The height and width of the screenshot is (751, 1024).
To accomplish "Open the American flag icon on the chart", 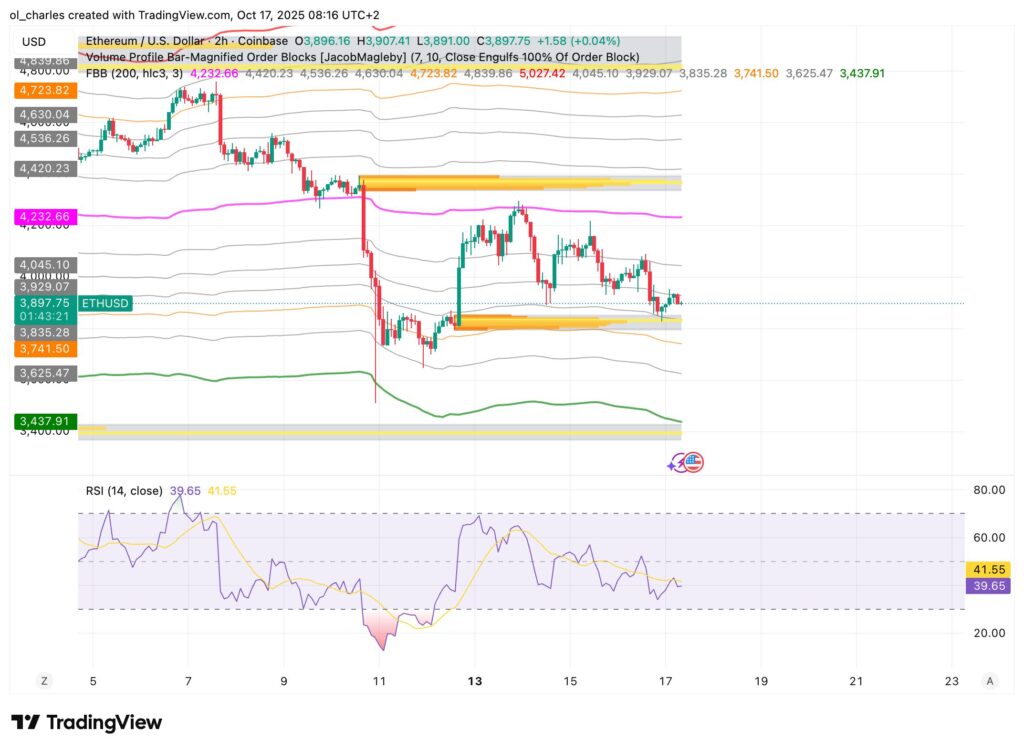I will (x=695, y=461).
